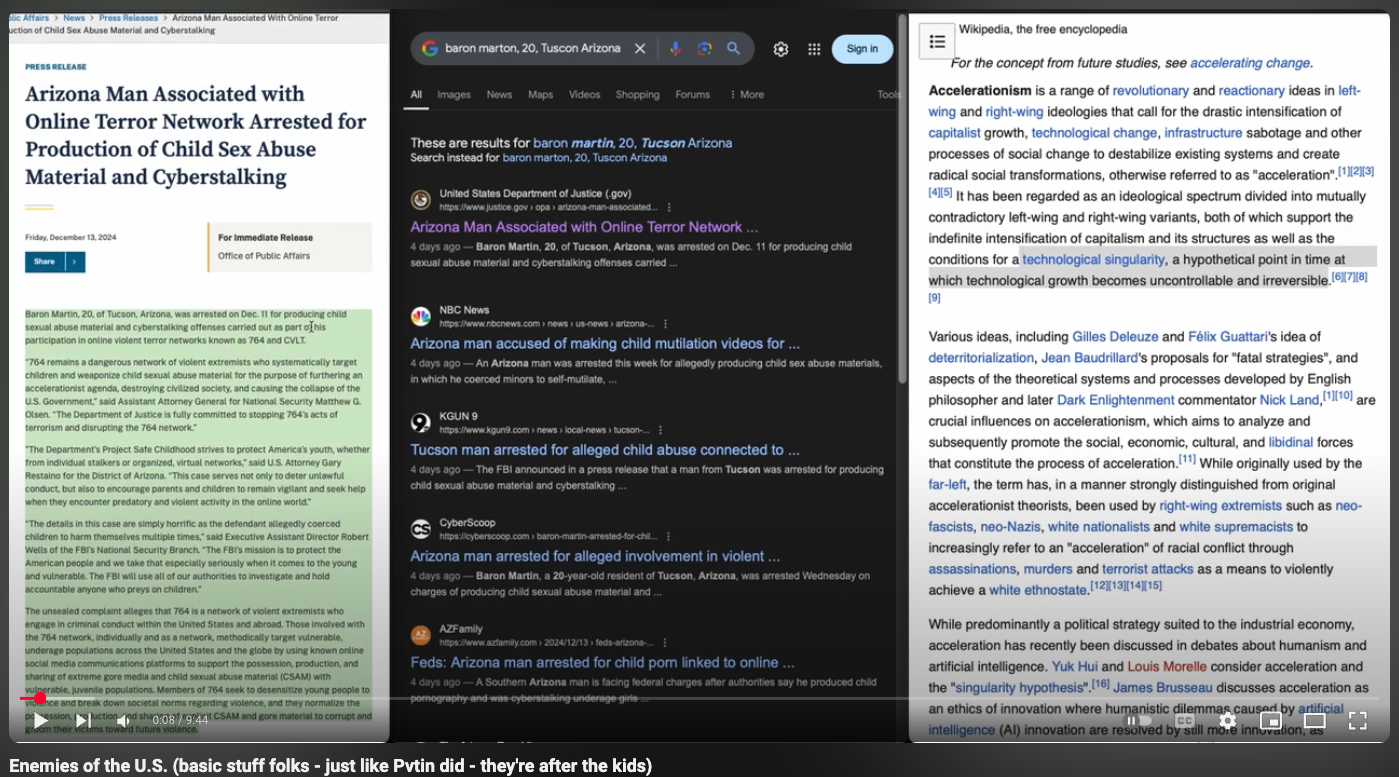The width and height of the screenshot is (1399, 777).
Task: Switch to the Images search tab
Action: (453, 95)
